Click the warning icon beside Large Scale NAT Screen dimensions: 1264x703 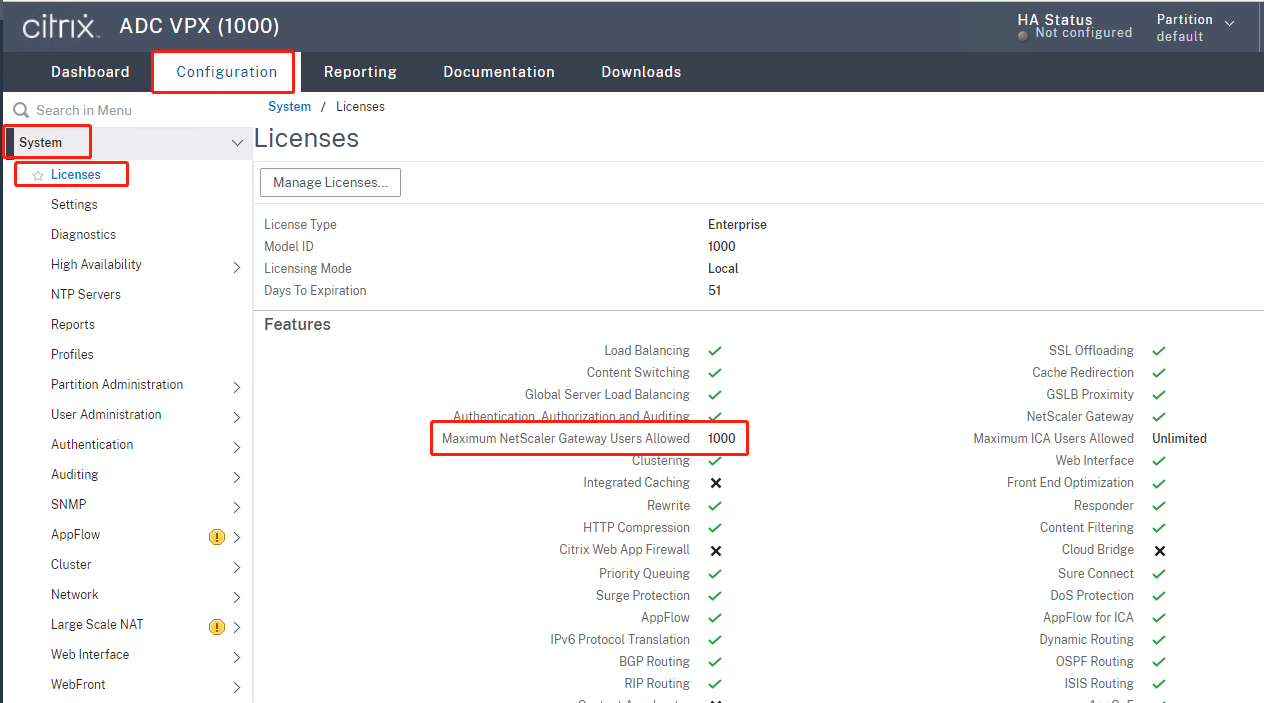pyautogui.click(x=217, y=627)
